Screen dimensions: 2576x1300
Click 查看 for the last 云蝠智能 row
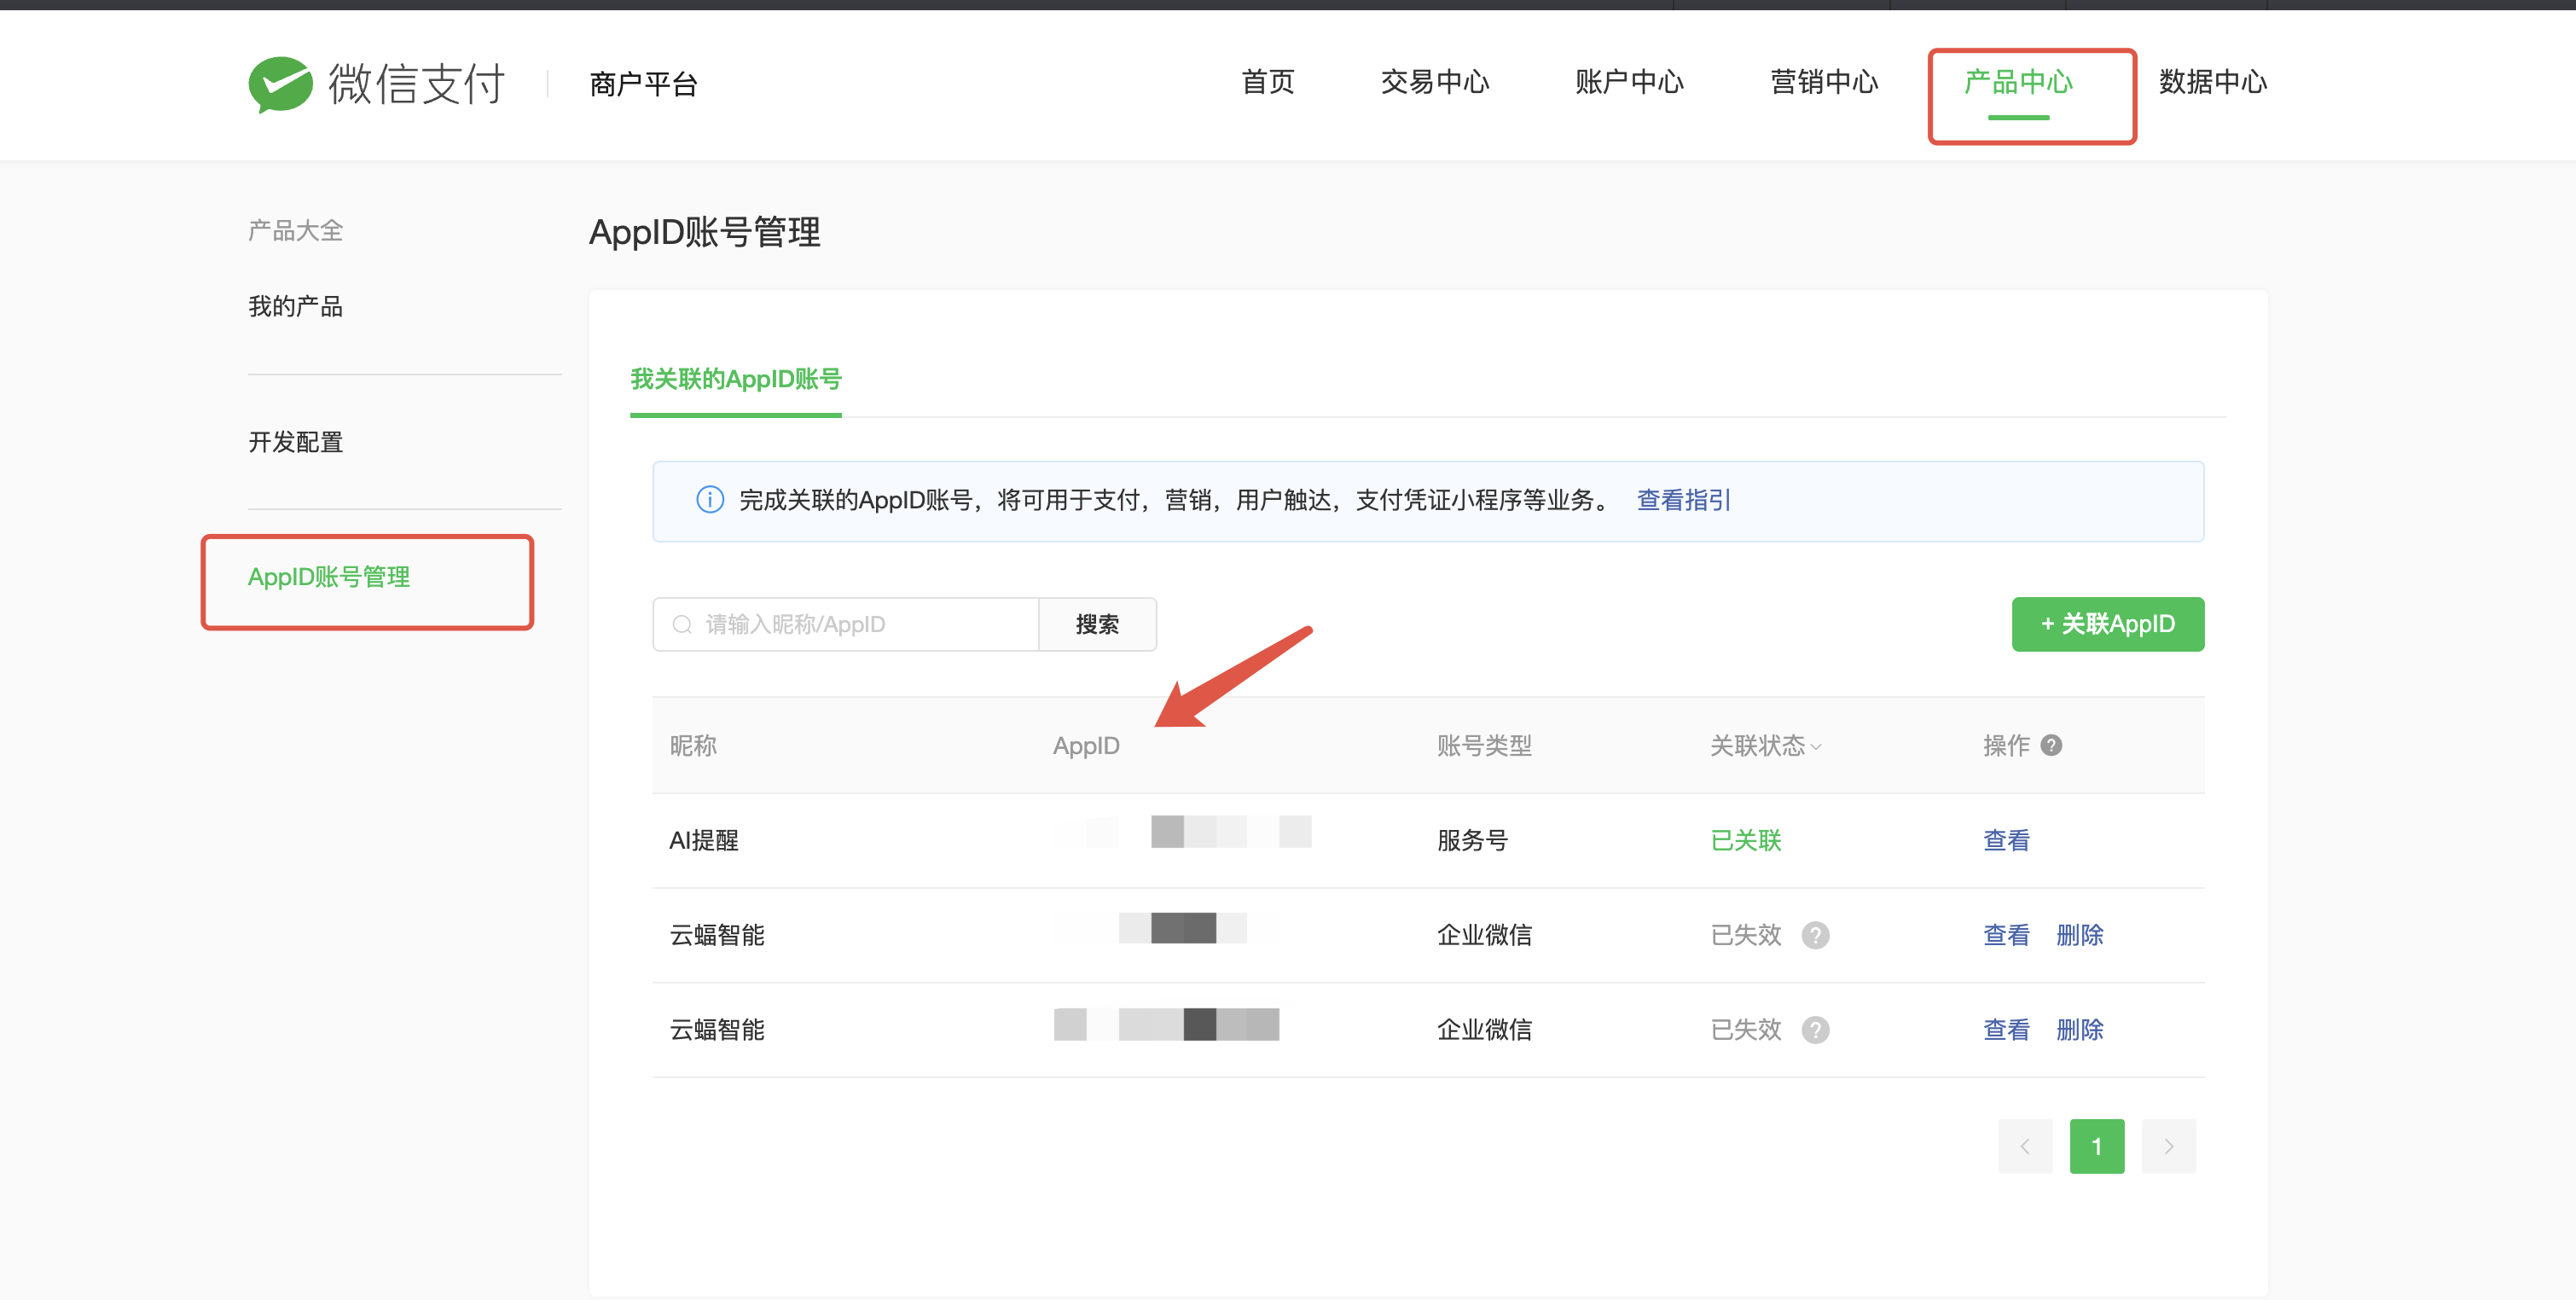coord(2006,1030)
